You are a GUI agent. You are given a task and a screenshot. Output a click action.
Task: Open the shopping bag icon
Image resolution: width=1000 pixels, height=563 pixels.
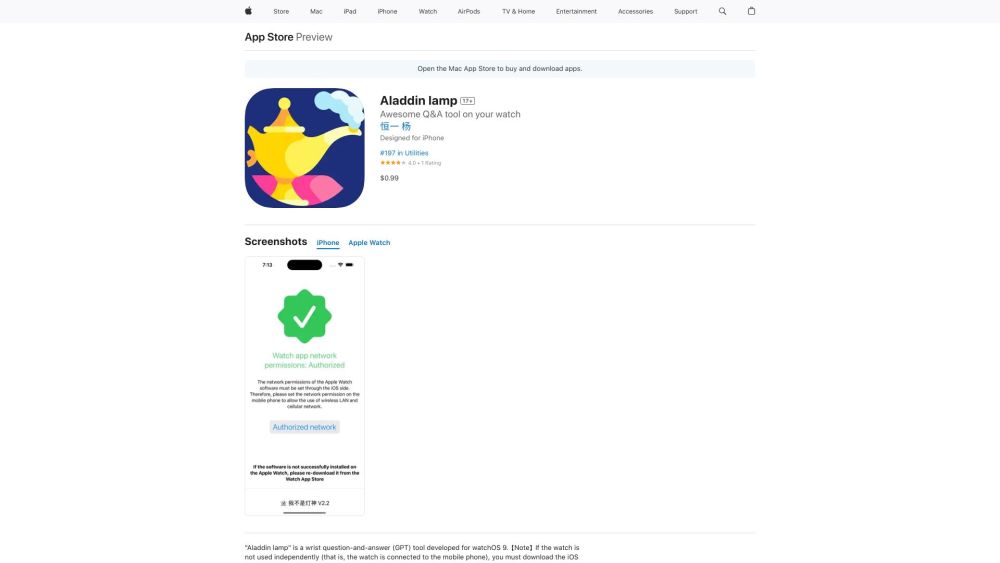tap(751, 11)
